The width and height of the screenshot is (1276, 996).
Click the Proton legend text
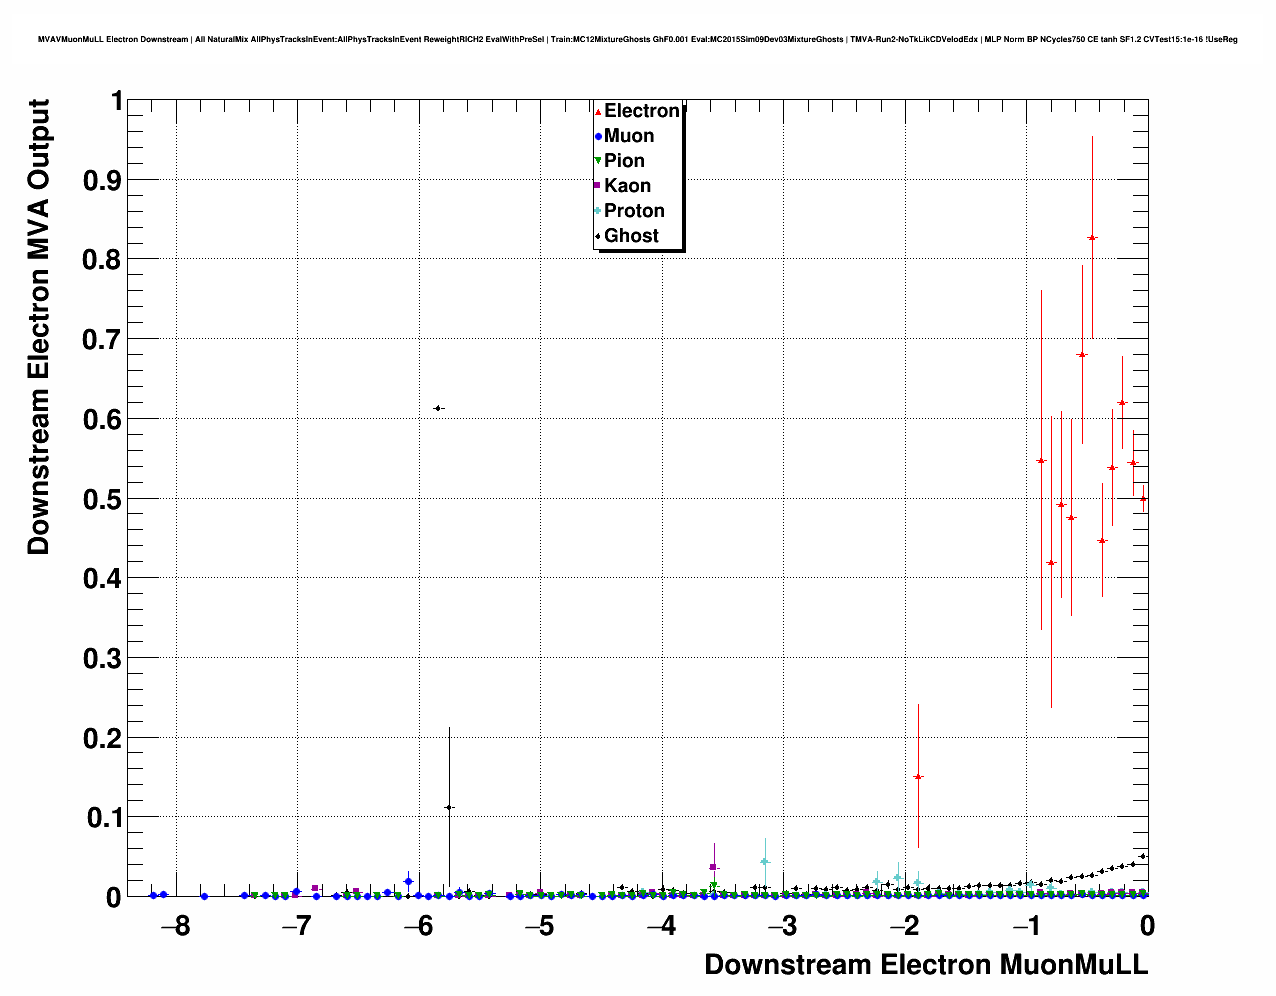tap(634, 211)
